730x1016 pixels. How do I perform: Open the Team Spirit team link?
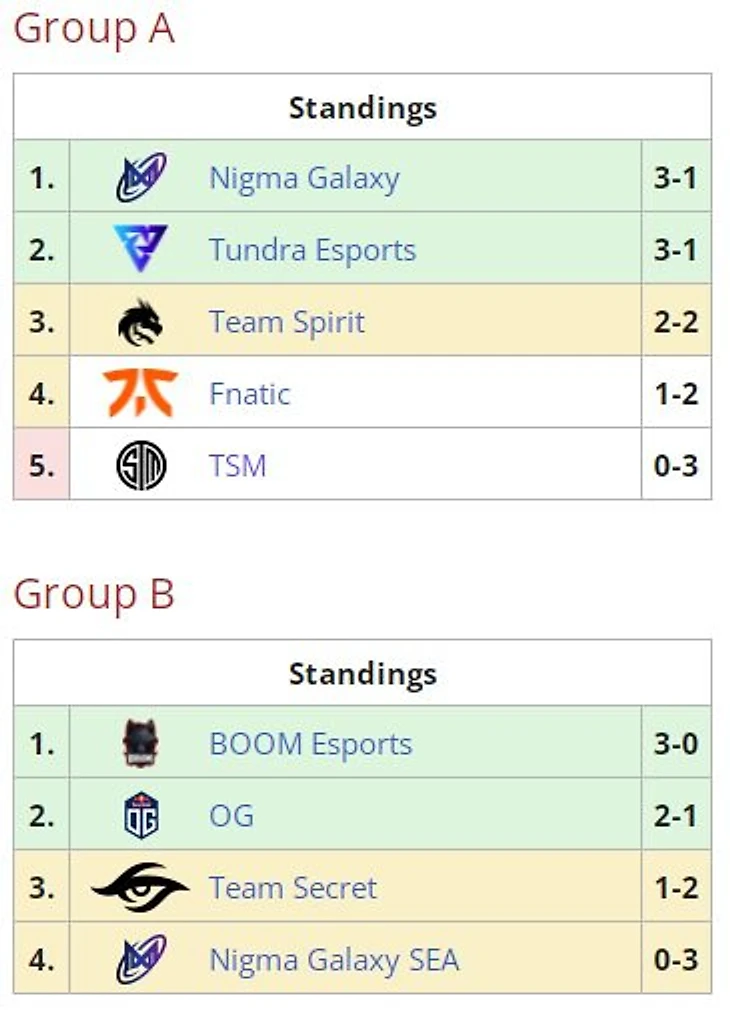click(x=287, y=322)
